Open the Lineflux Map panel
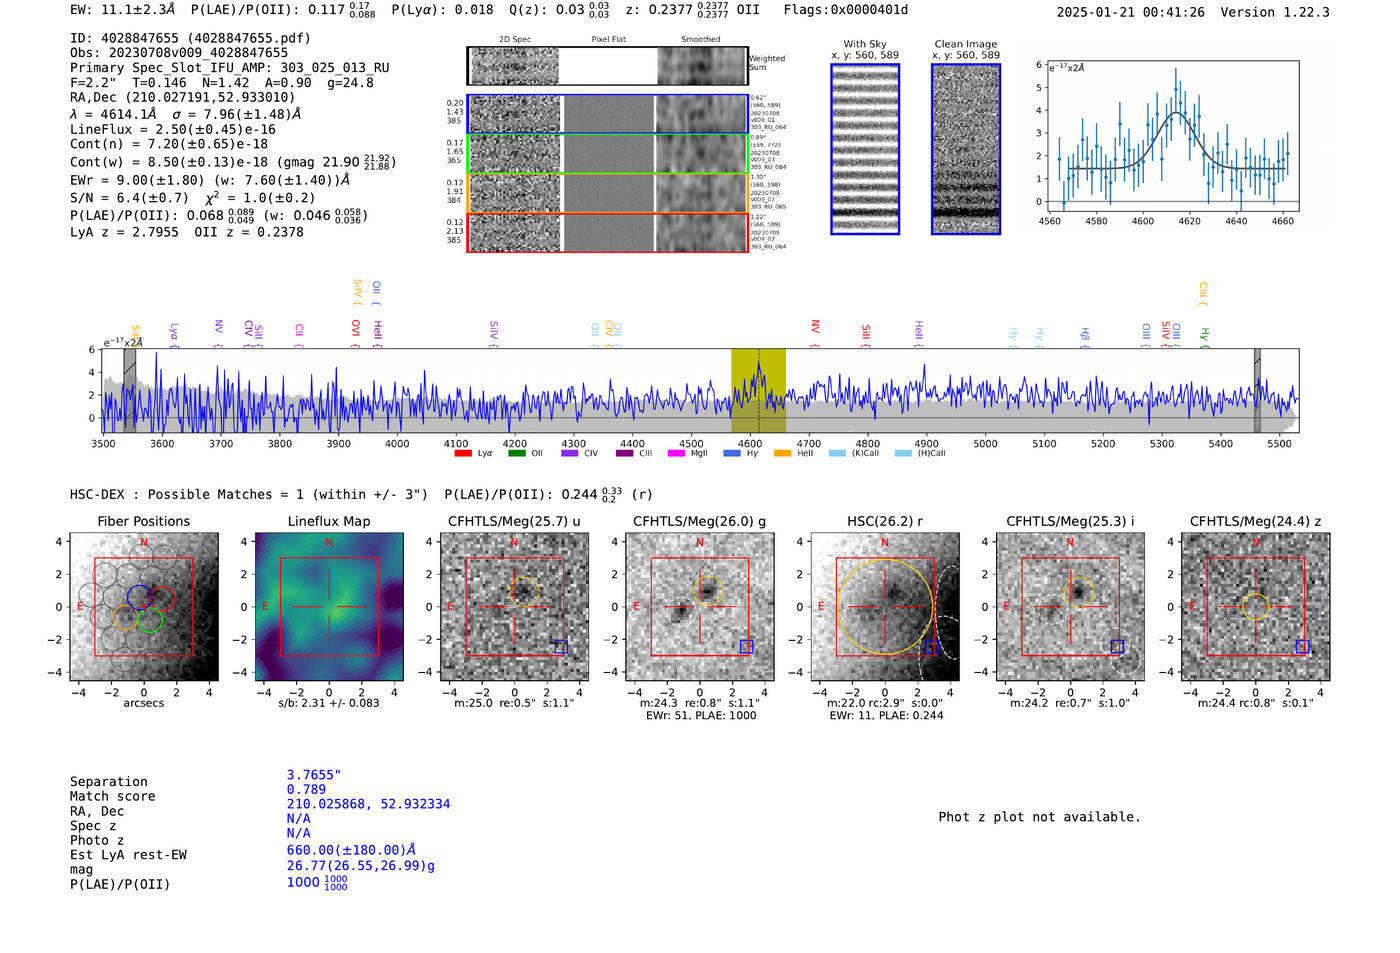The width and height of the screenshot is (1400, 953). pyautogui.click(x=329, y=606)
